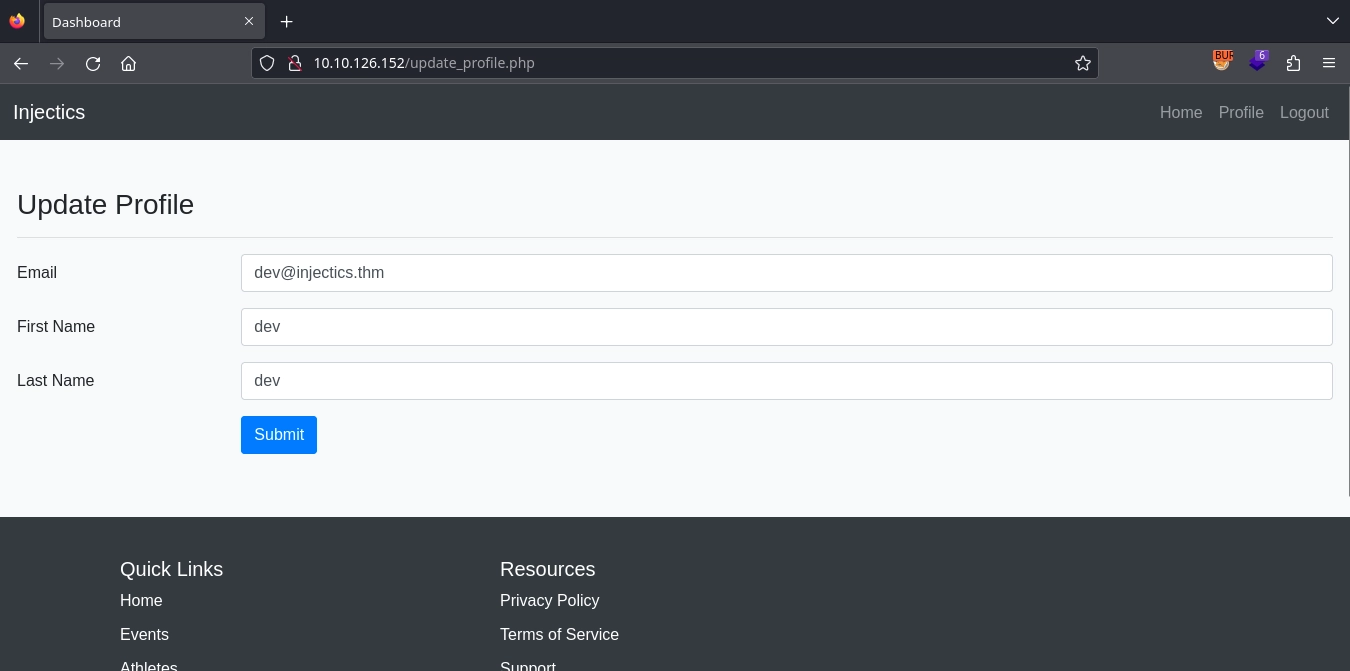Open Firefox tracking protection shield
This screenshot has height=671, width=1350.
pos(267,63)
